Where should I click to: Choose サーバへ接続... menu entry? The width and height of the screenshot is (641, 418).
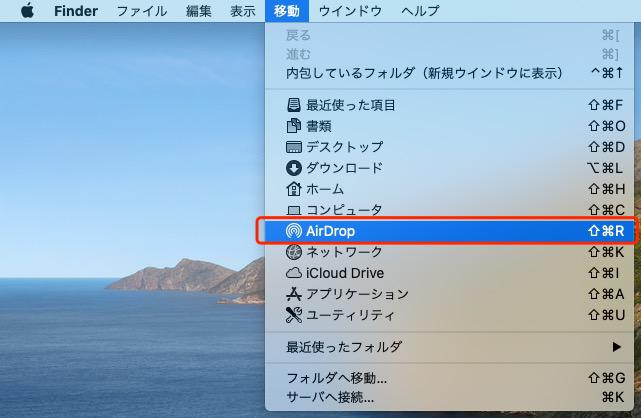coord(330,398)
